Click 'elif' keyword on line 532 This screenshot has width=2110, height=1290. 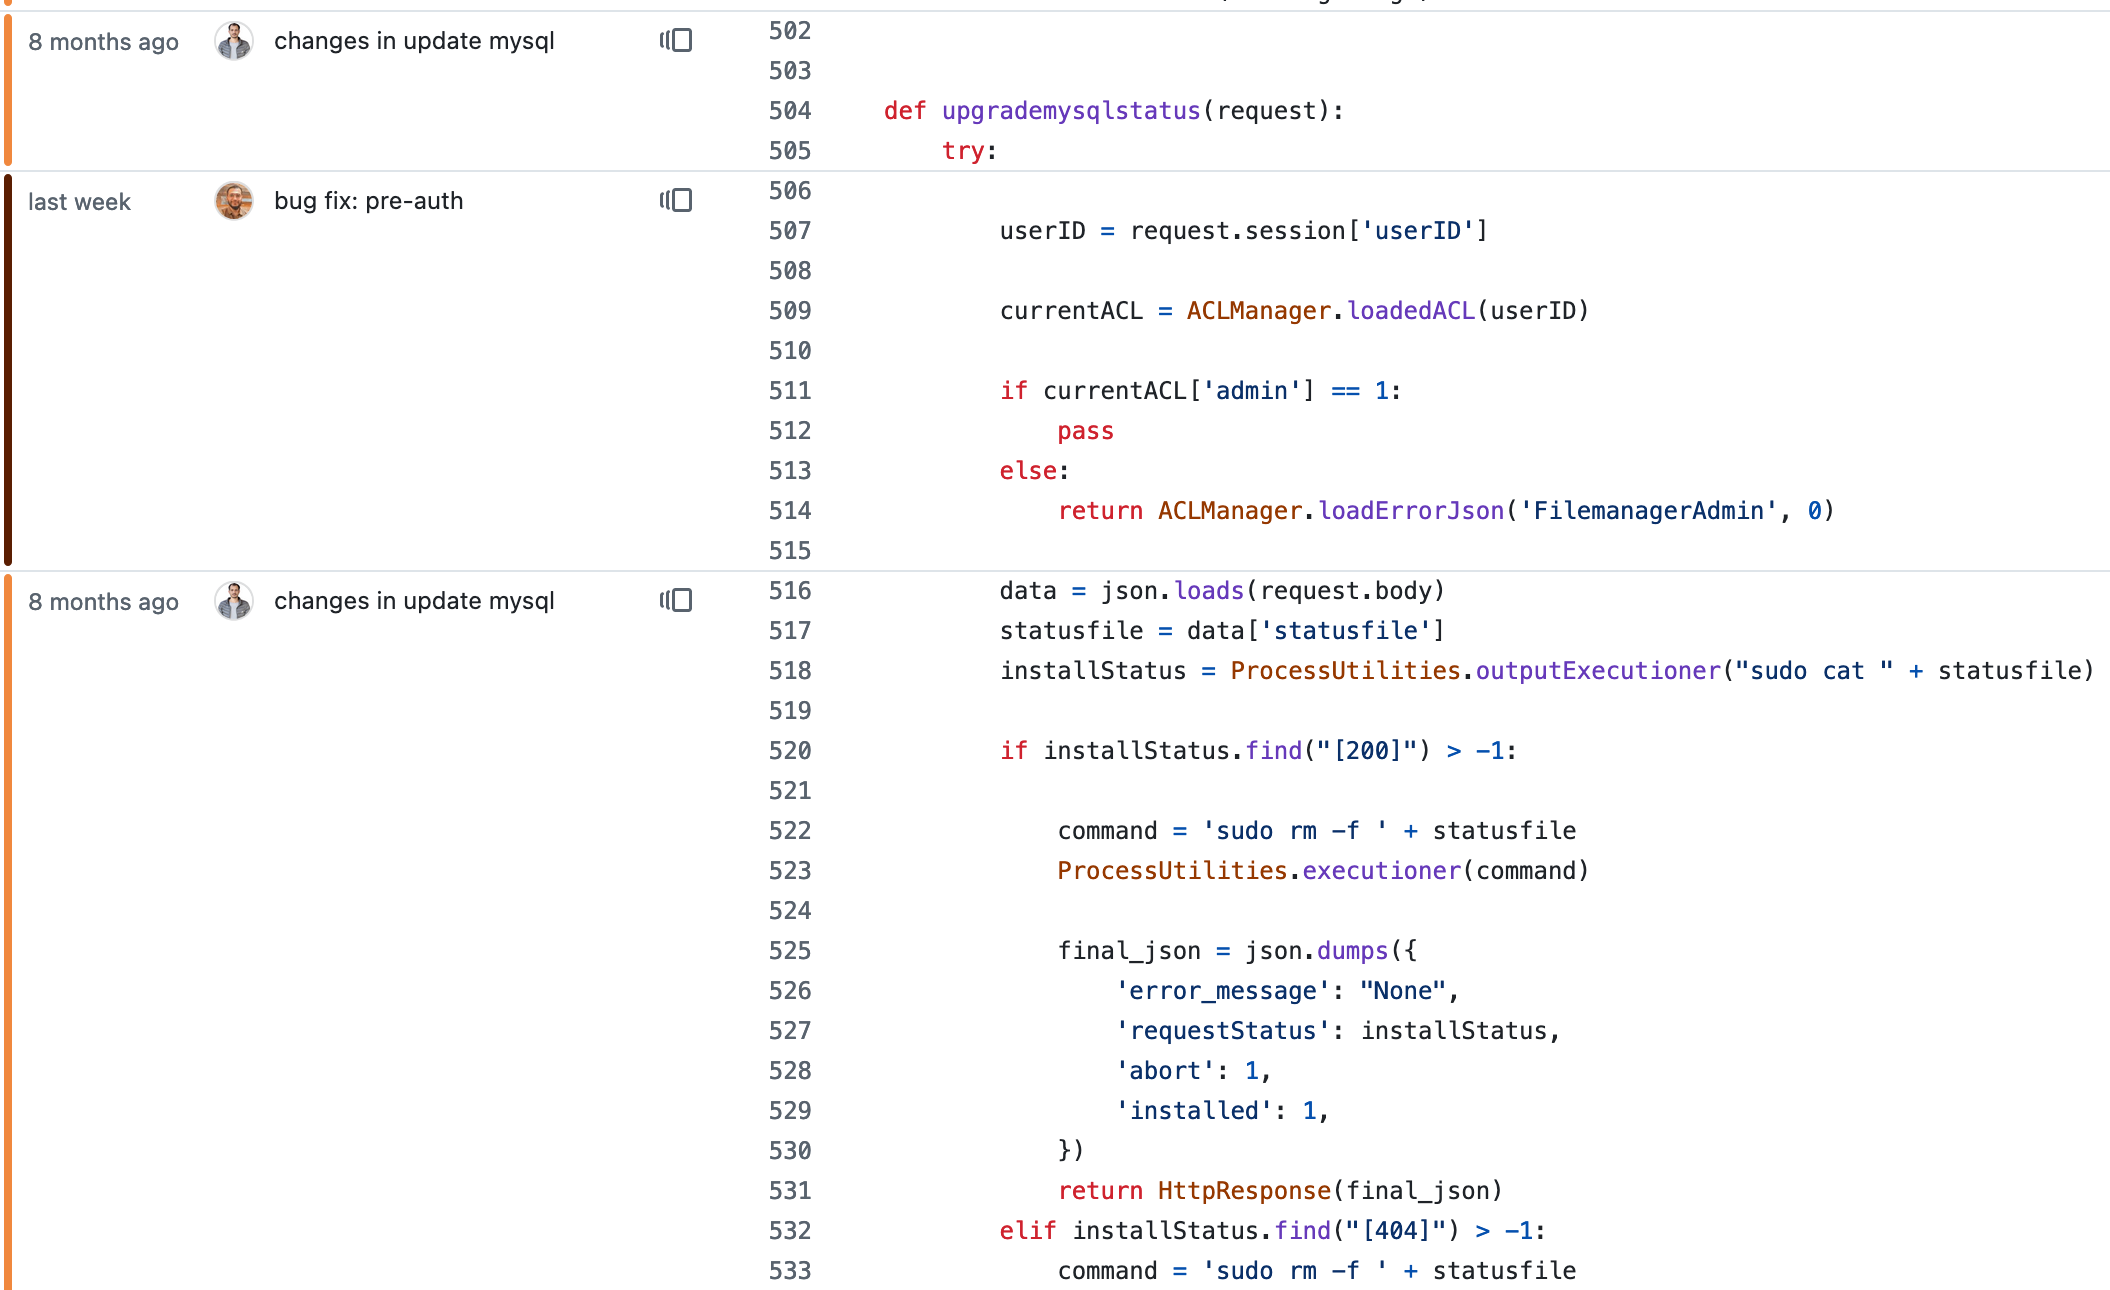pyautogui.click(x=1028, y=1231)
